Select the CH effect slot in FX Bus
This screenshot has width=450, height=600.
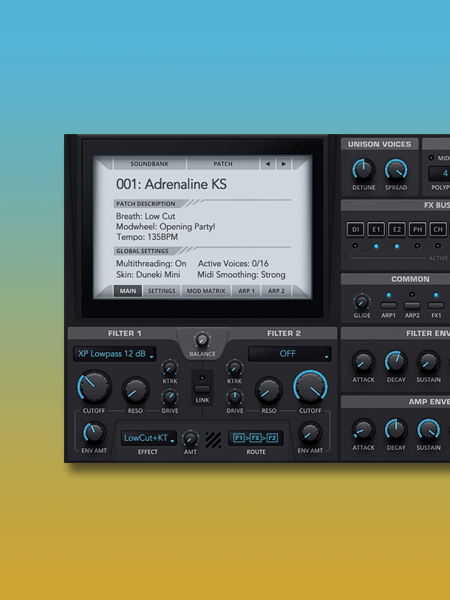pos(438,229)
